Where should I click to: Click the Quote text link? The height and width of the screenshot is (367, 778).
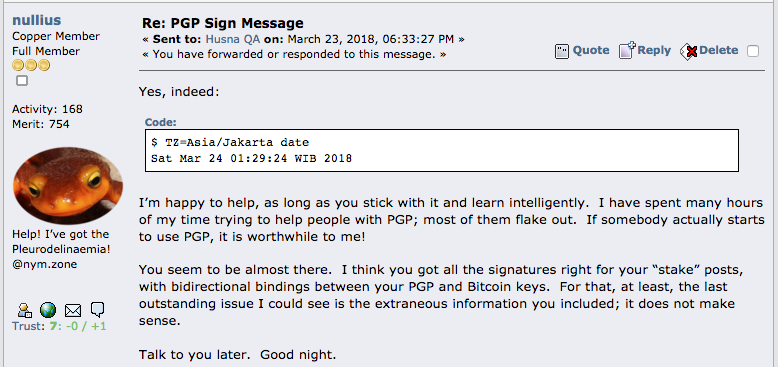click(x=591, y=50)
